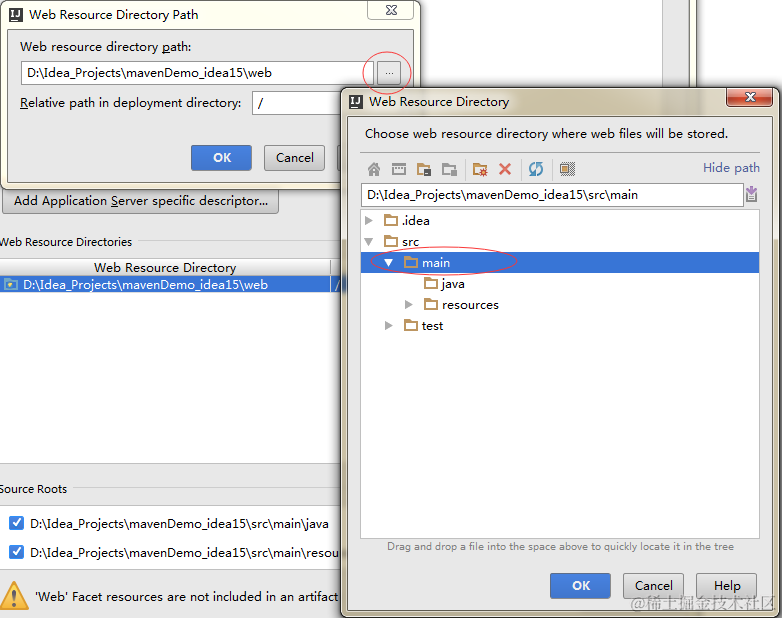Click the warning triangle icon near Web Facet message
Screen dimensions: 782x618
coord(14,596)
